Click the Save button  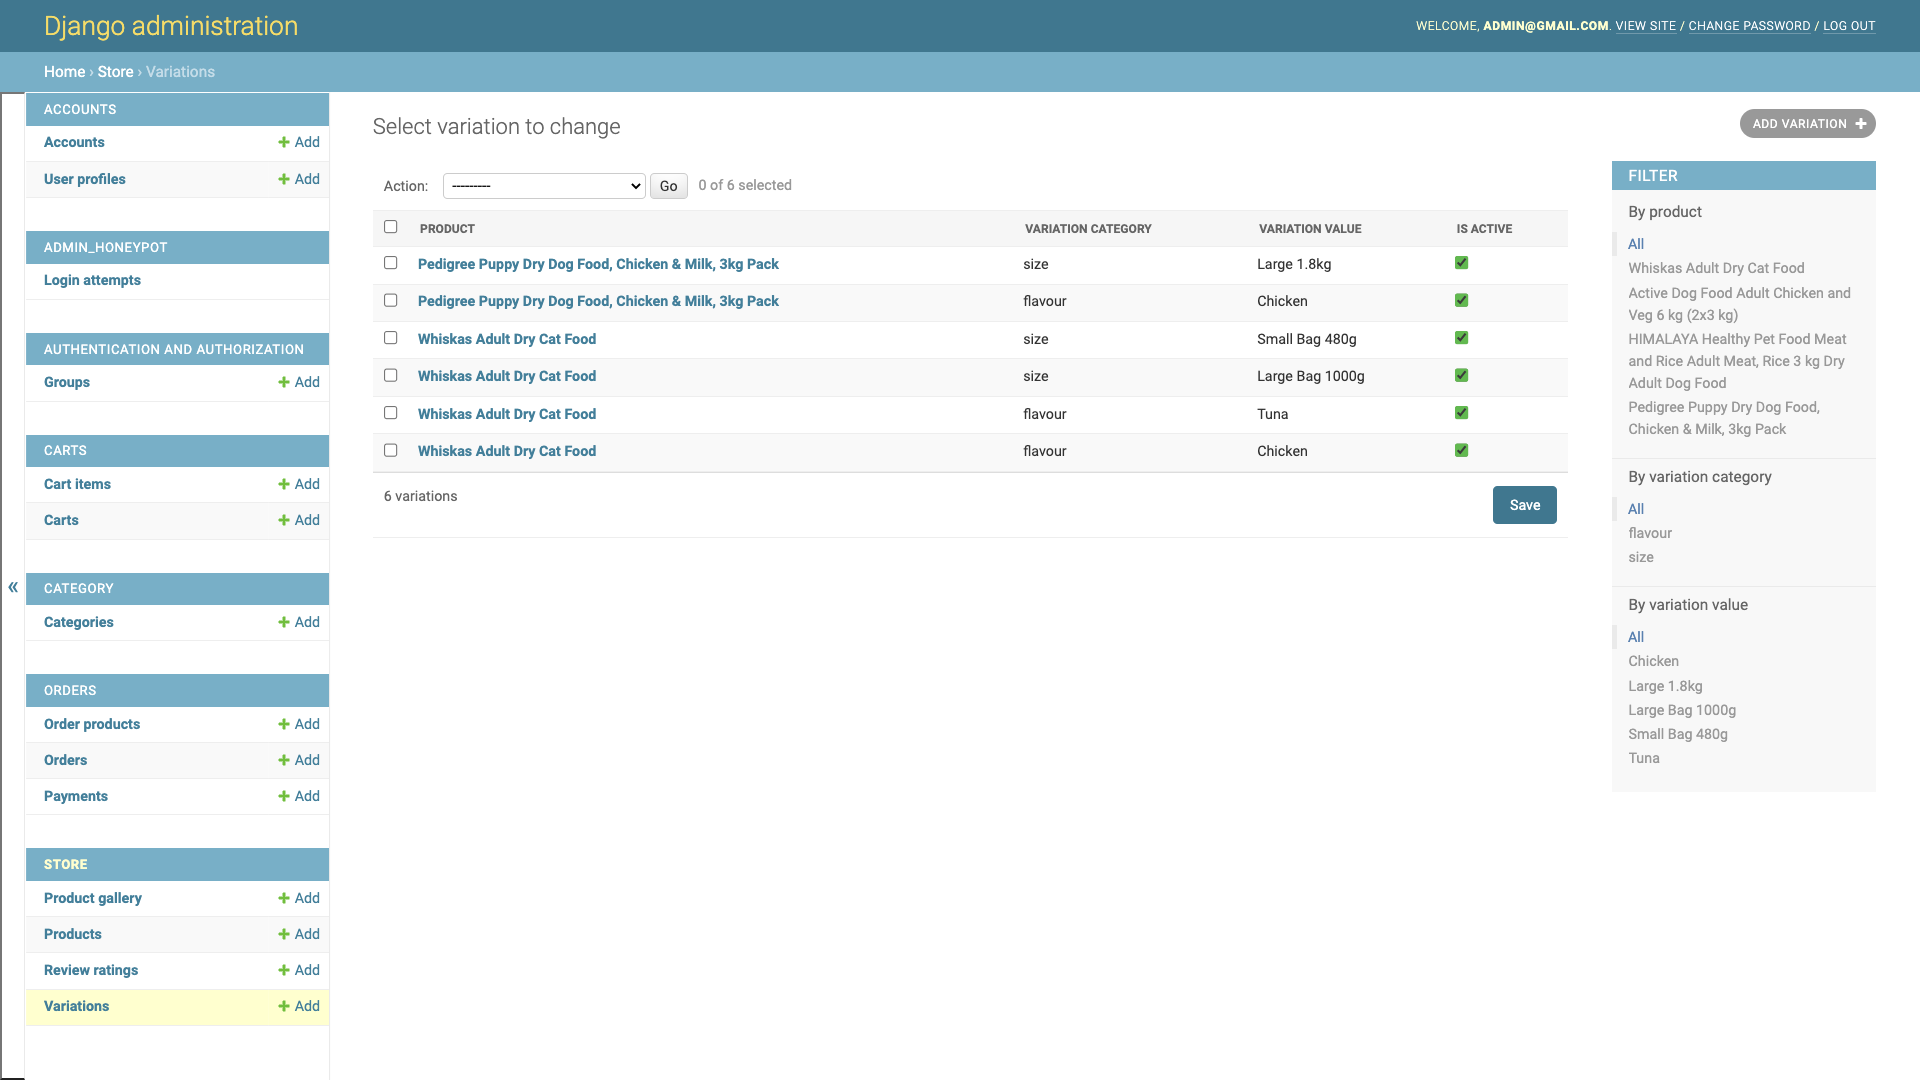(1525, 505)
